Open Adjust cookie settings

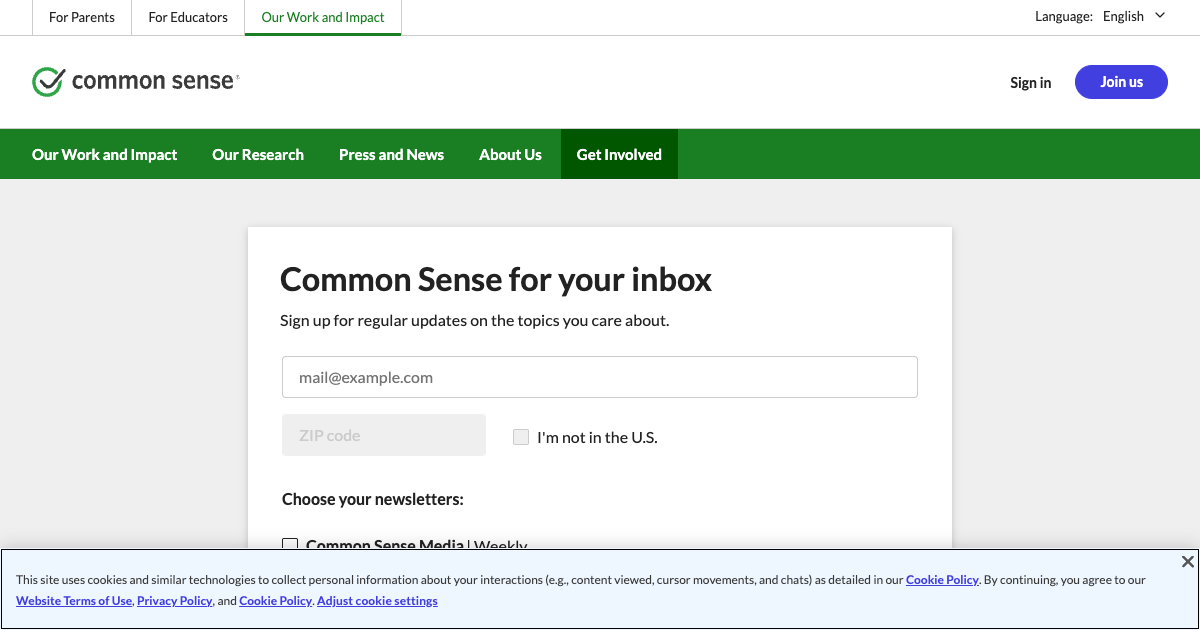point(377,600)
